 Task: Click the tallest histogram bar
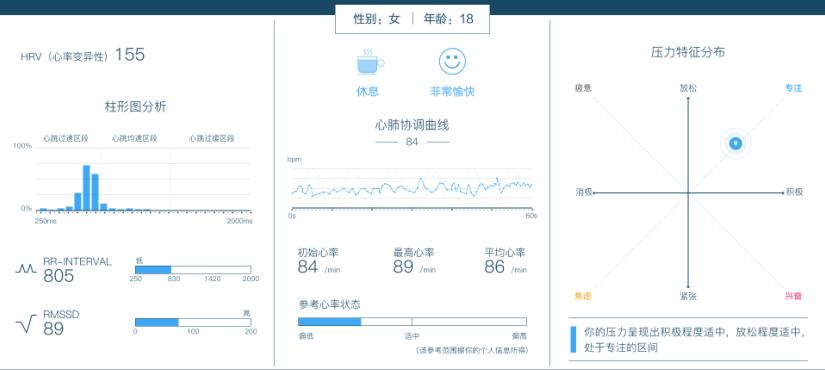(x=86, y=188)
